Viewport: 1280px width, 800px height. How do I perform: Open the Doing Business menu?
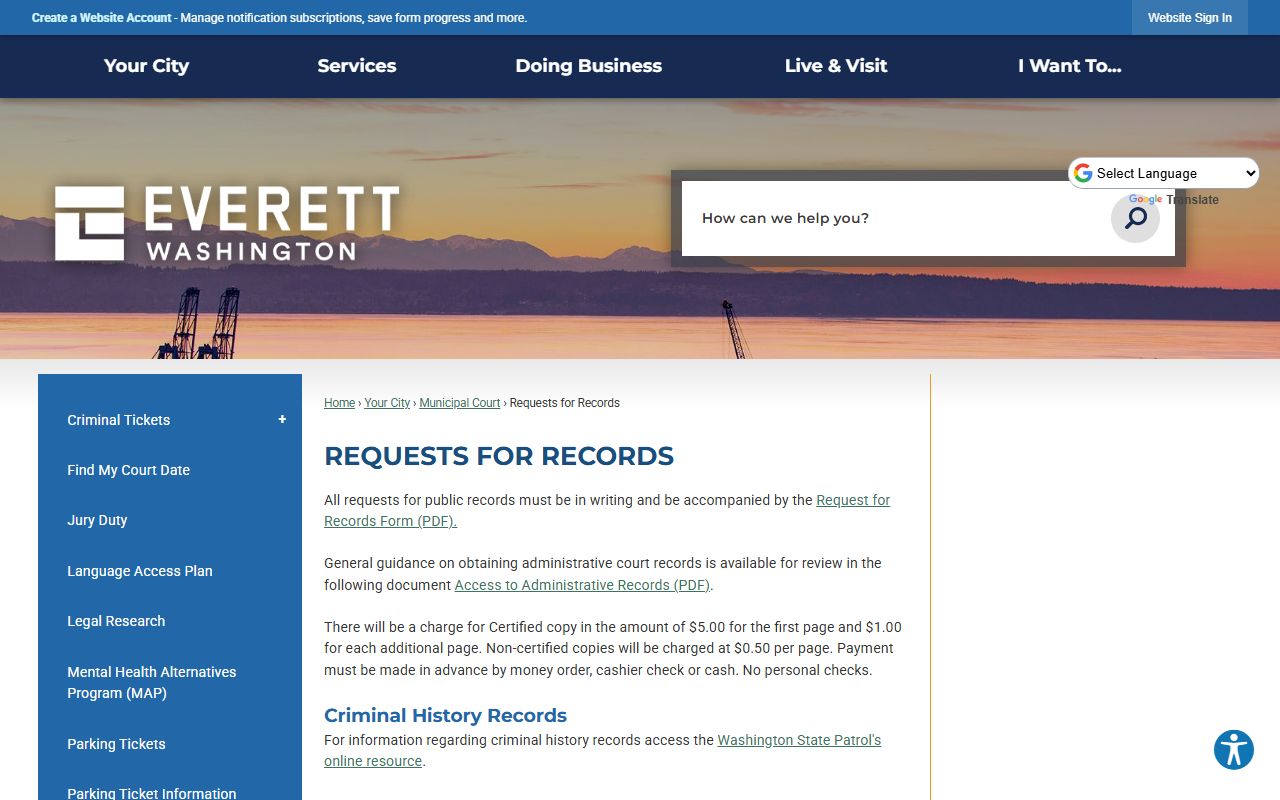589,66
